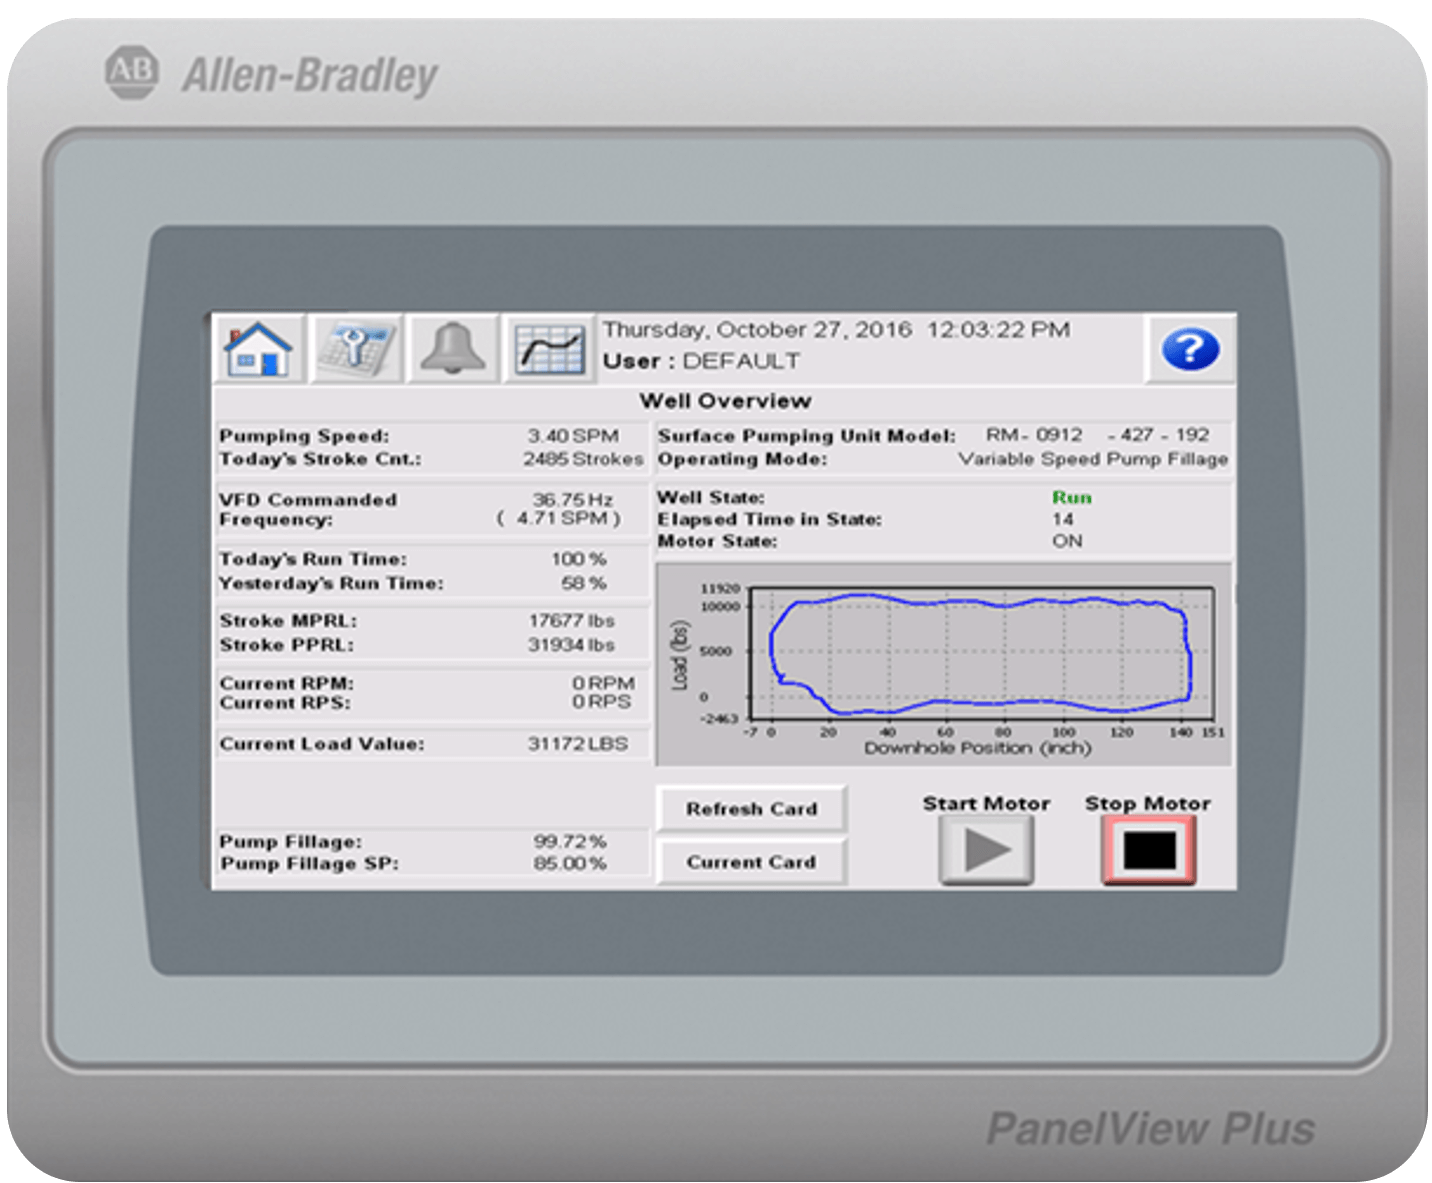
Task: Stop the motor with red button
Action: tap(1149, 850)
